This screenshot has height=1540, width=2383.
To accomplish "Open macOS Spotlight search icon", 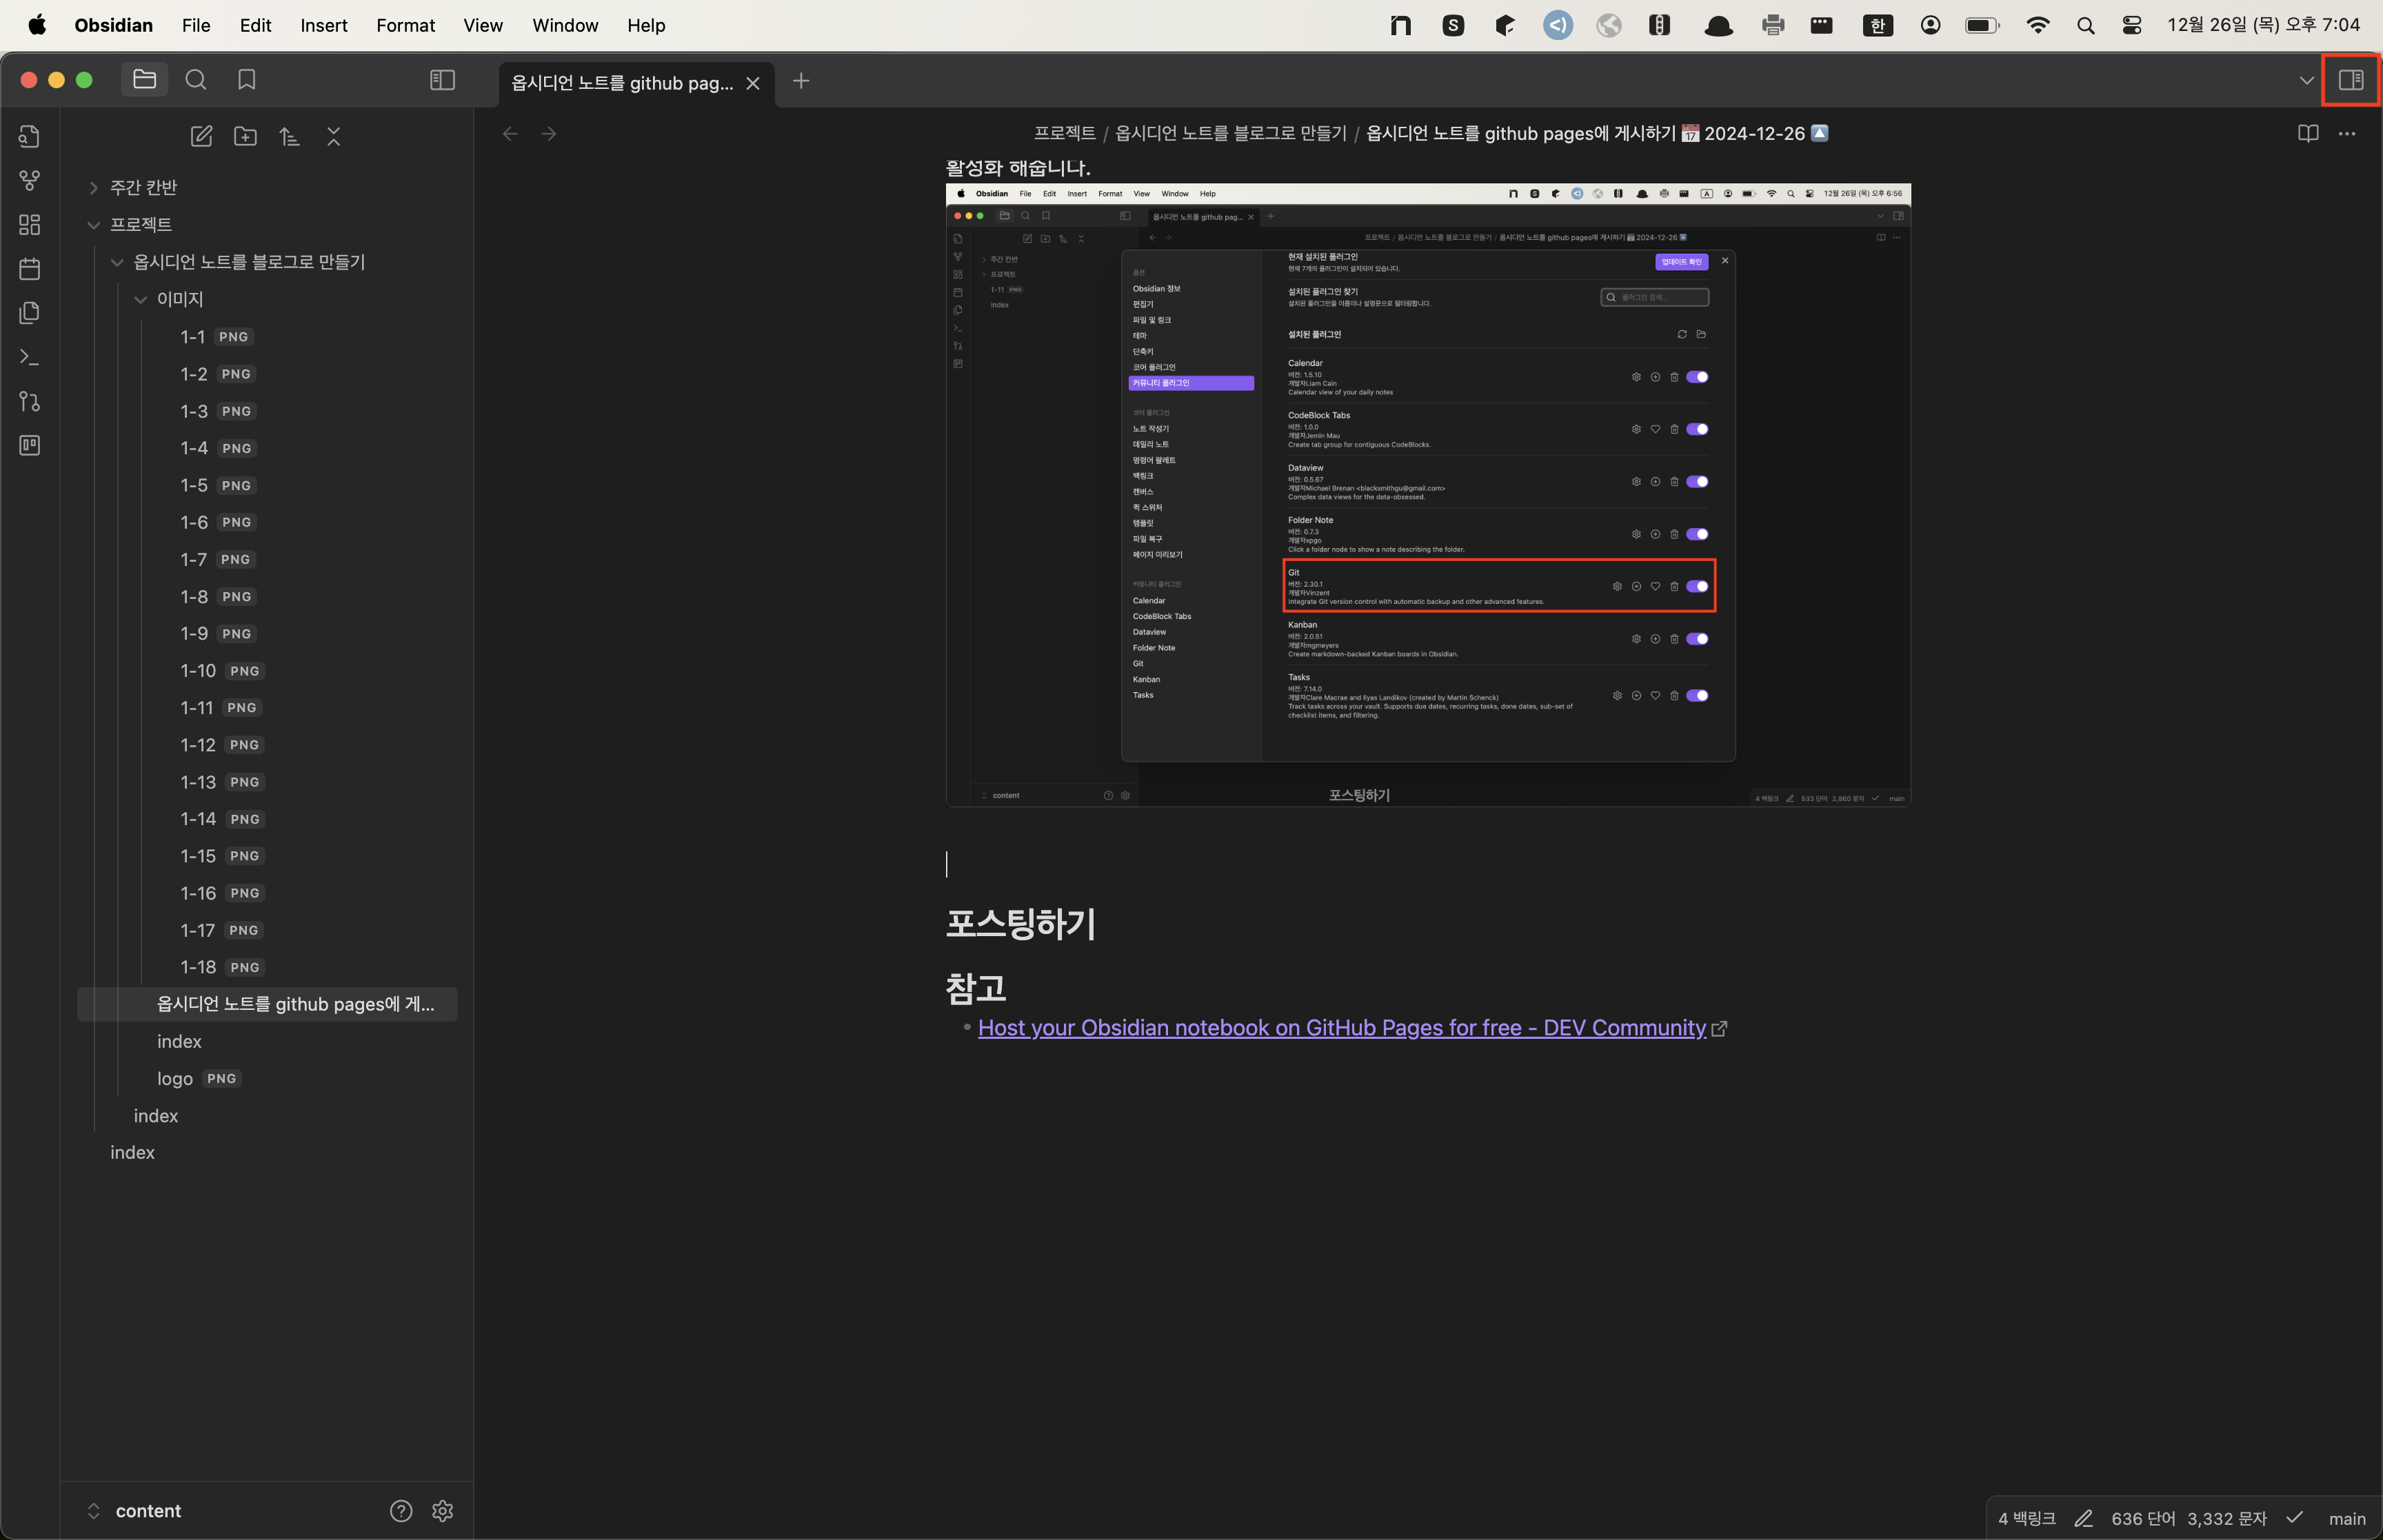I will click(2086, 25).
